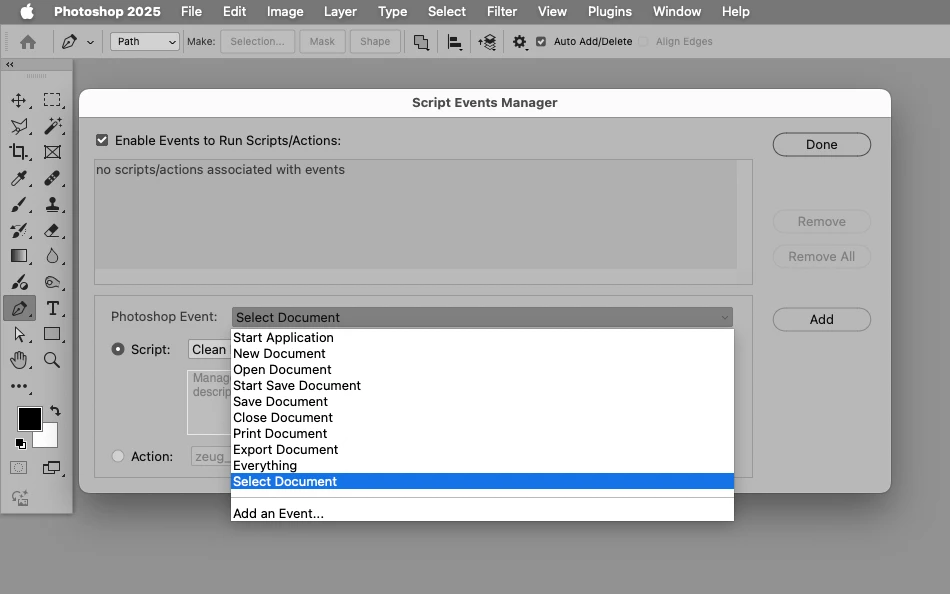This screenshot has width=950, height=594.
Task: Select the Zoom tool
Action: pos(52,360)
